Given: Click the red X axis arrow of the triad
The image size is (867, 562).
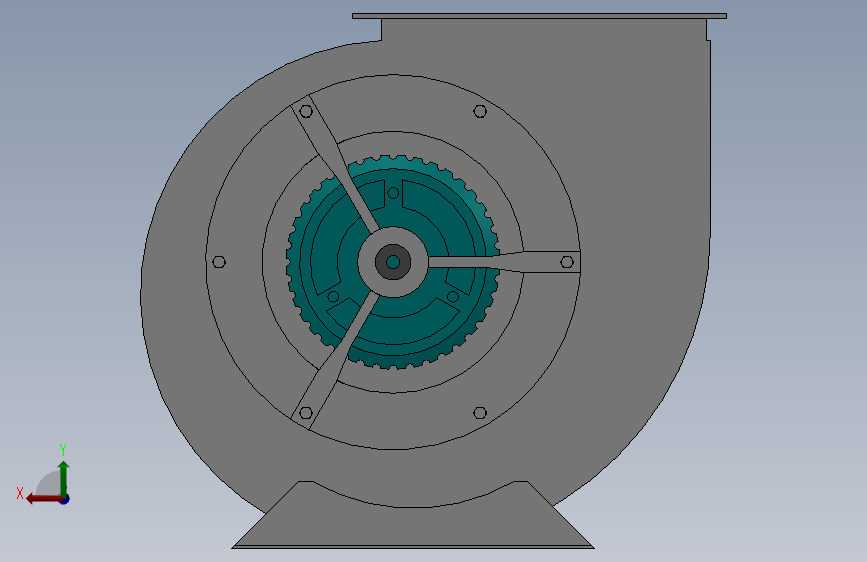Looking at the screenshot, I should click(x=44, y=499).
